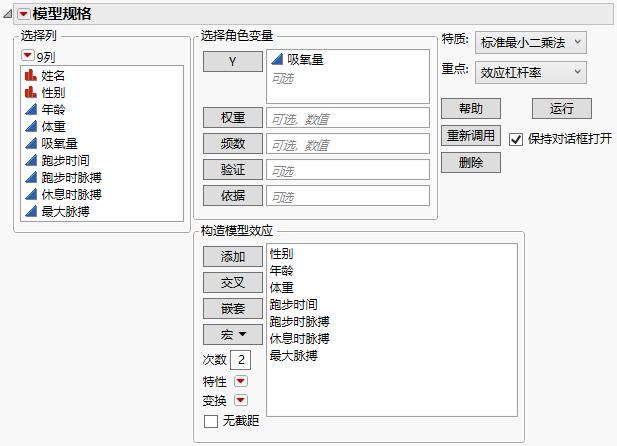Select 最大脉搏 in the column list
The image size is (617, 446).
click(65, 211)
